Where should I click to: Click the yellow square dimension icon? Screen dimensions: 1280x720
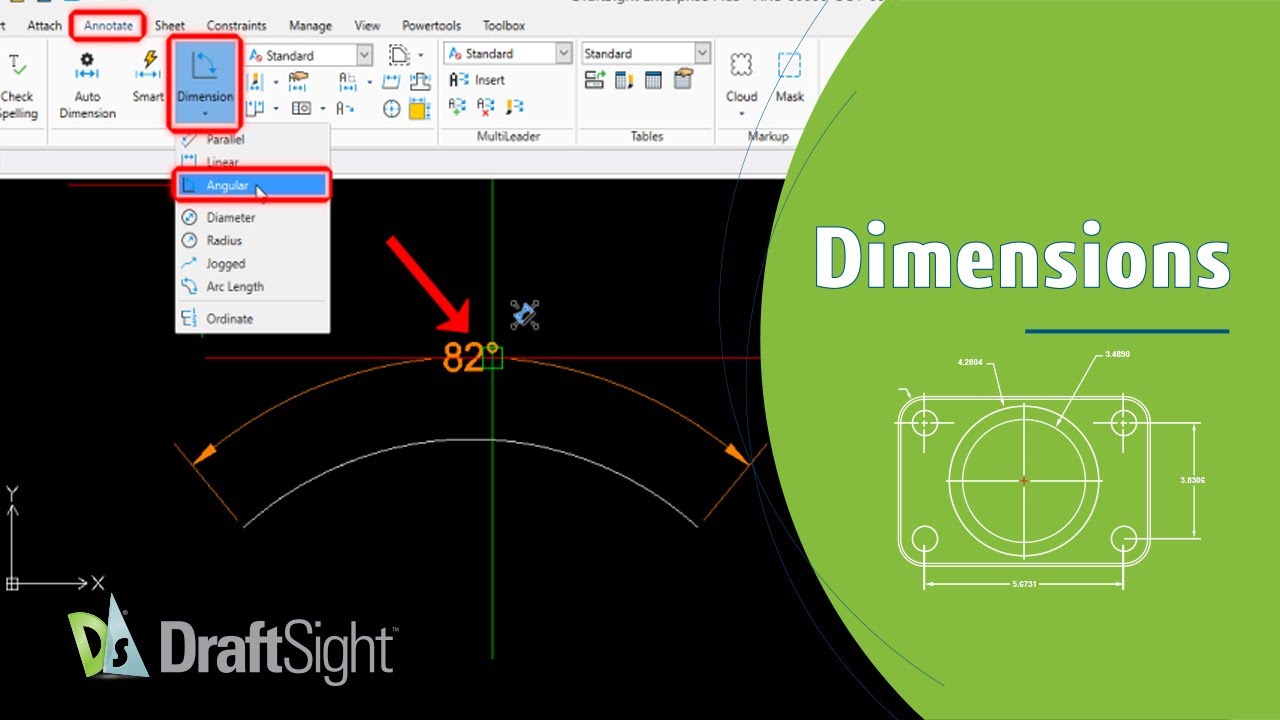[419, 108]
